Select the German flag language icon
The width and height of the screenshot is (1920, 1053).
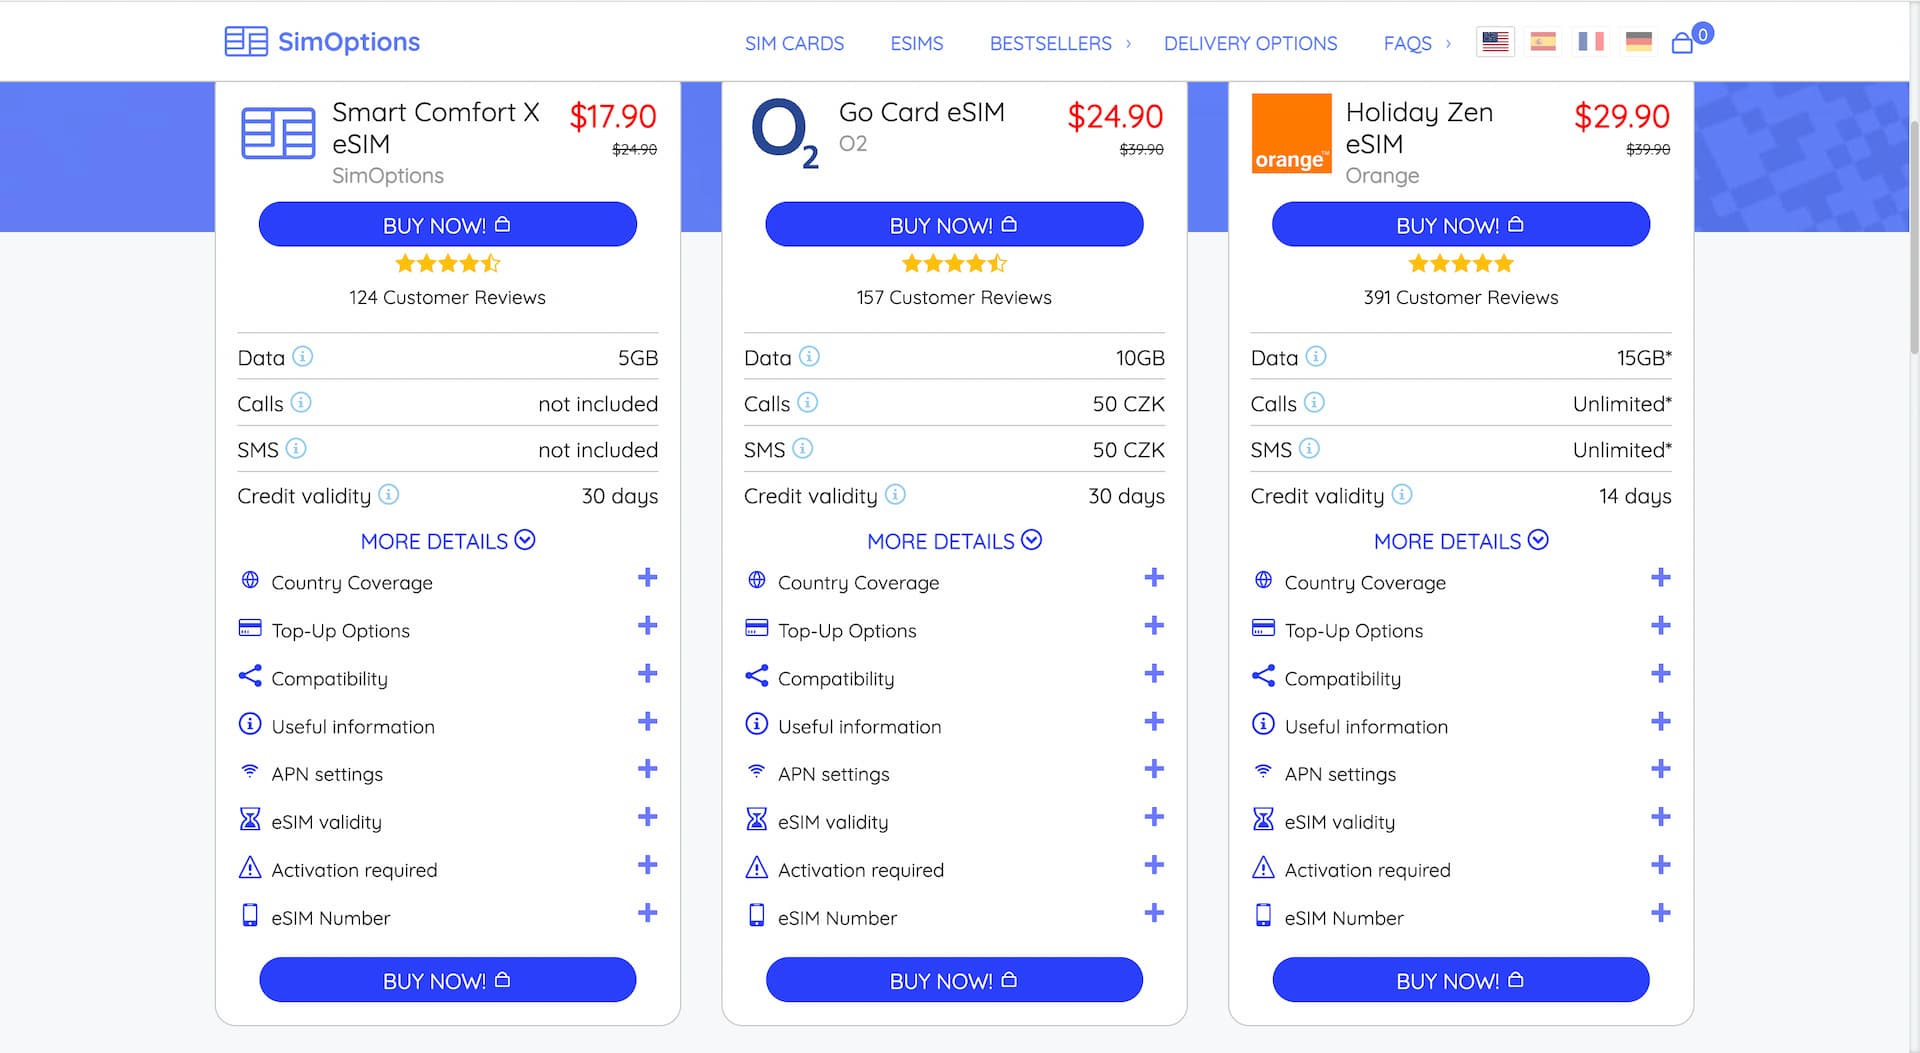(1639, 42)
